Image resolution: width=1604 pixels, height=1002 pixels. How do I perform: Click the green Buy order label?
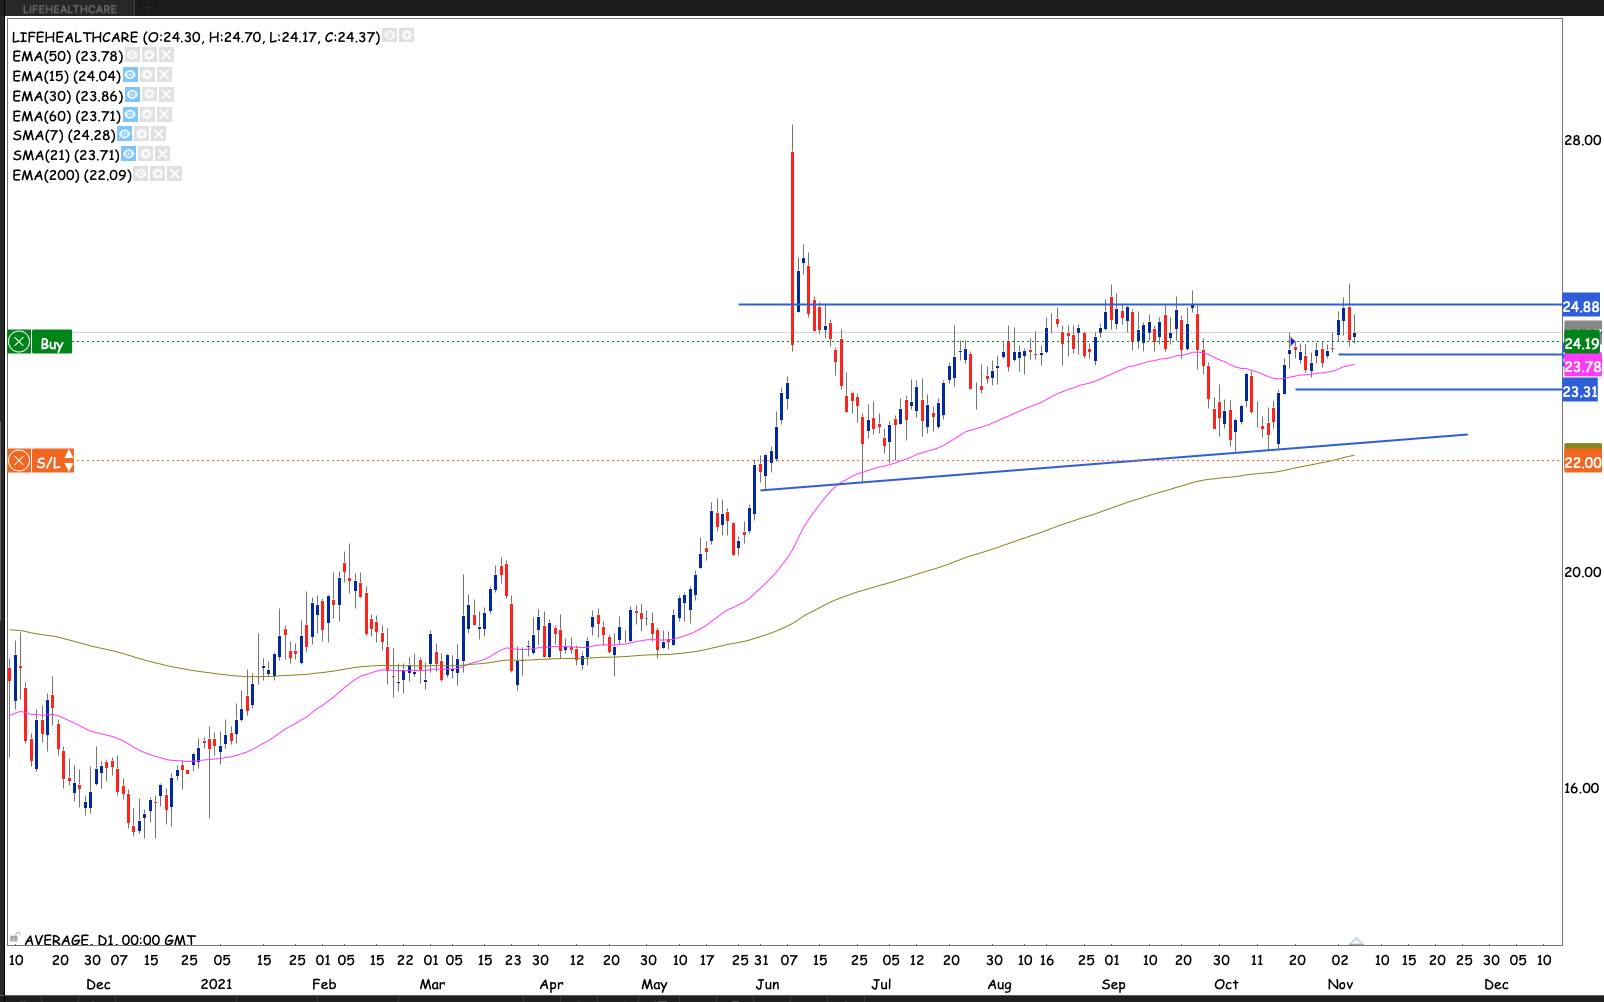click(52, 343)
